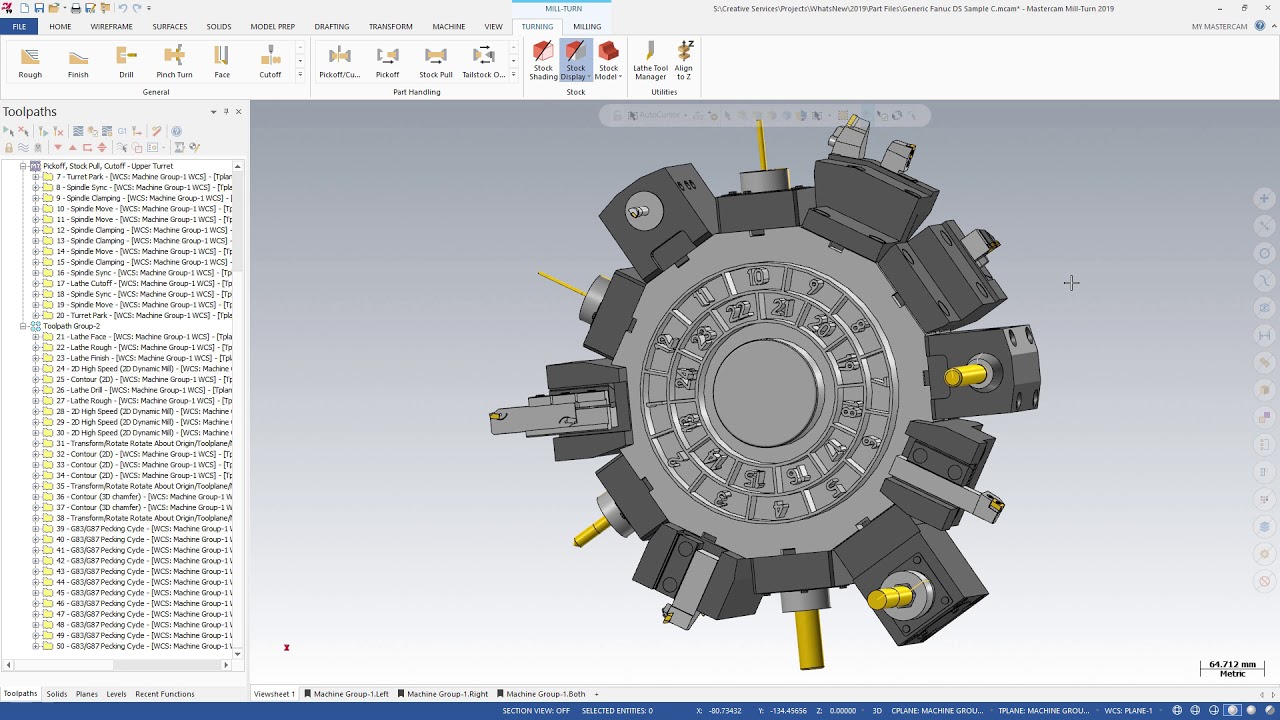1280x720 pixels.
Task: Expand the General gallery more arrow
Action: coord(300,75)
